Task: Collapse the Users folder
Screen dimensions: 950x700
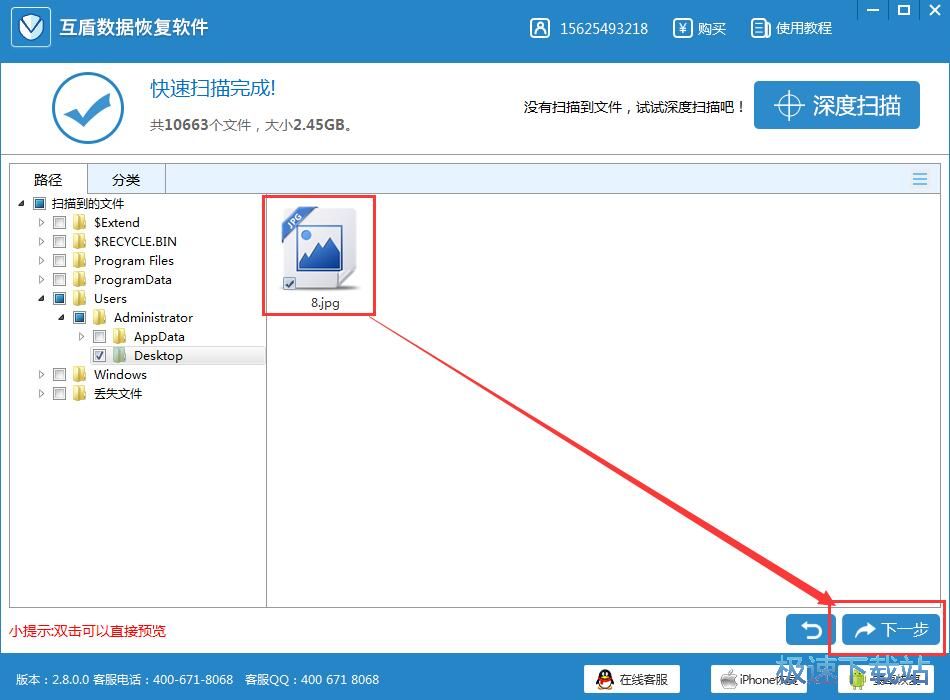Action: coord(41,298)
